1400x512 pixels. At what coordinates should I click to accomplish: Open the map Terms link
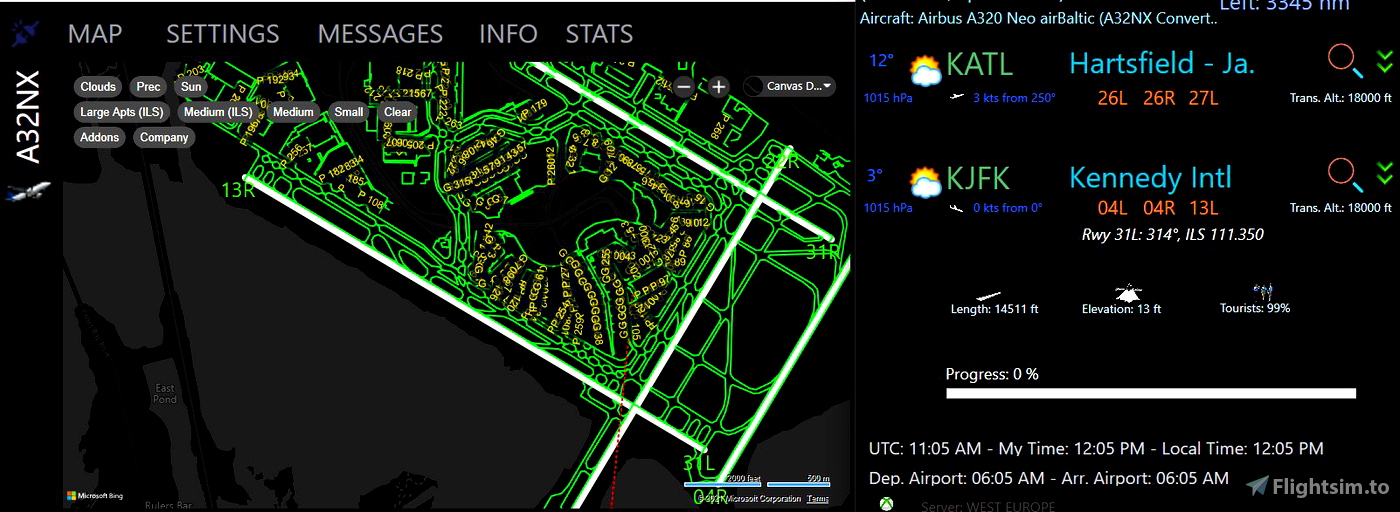click(x=818, y=499)
